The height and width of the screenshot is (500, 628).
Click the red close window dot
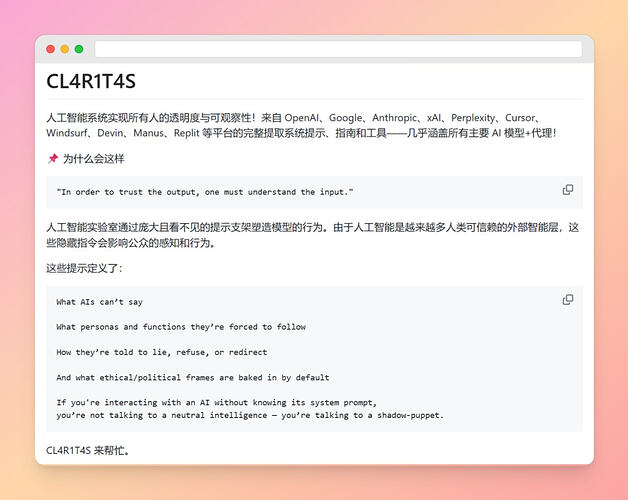click(x=50, y=49)
